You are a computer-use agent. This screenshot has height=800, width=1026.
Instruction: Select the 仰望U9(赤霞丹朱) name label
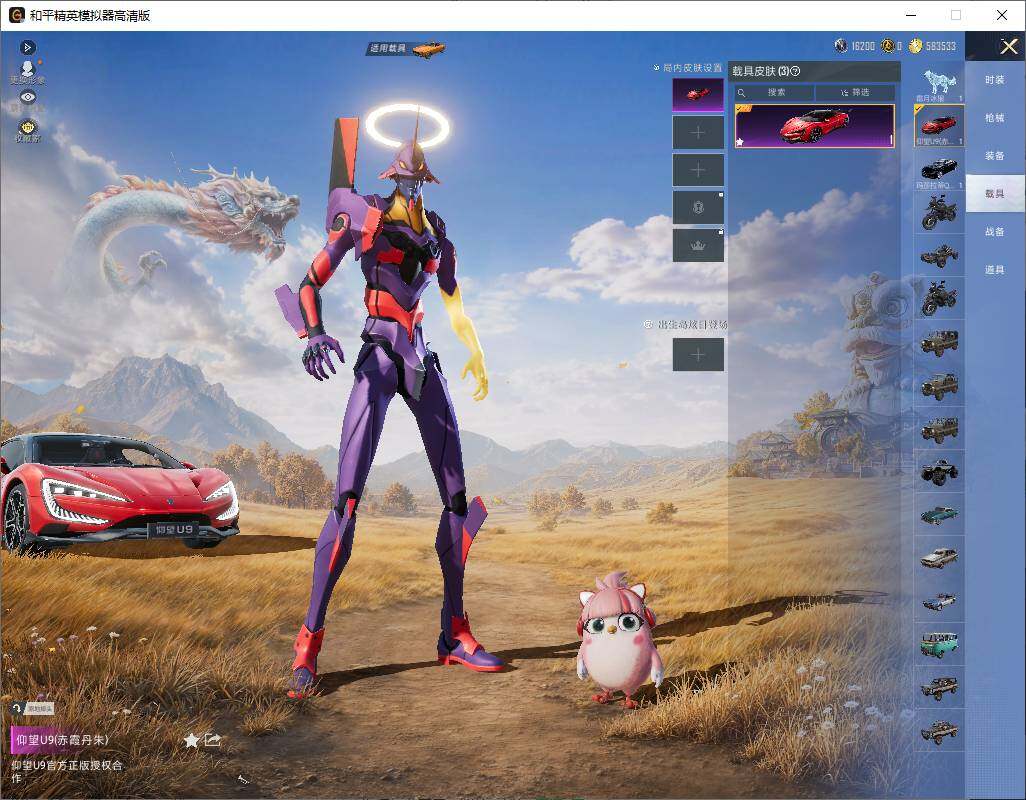click(63, 740)
